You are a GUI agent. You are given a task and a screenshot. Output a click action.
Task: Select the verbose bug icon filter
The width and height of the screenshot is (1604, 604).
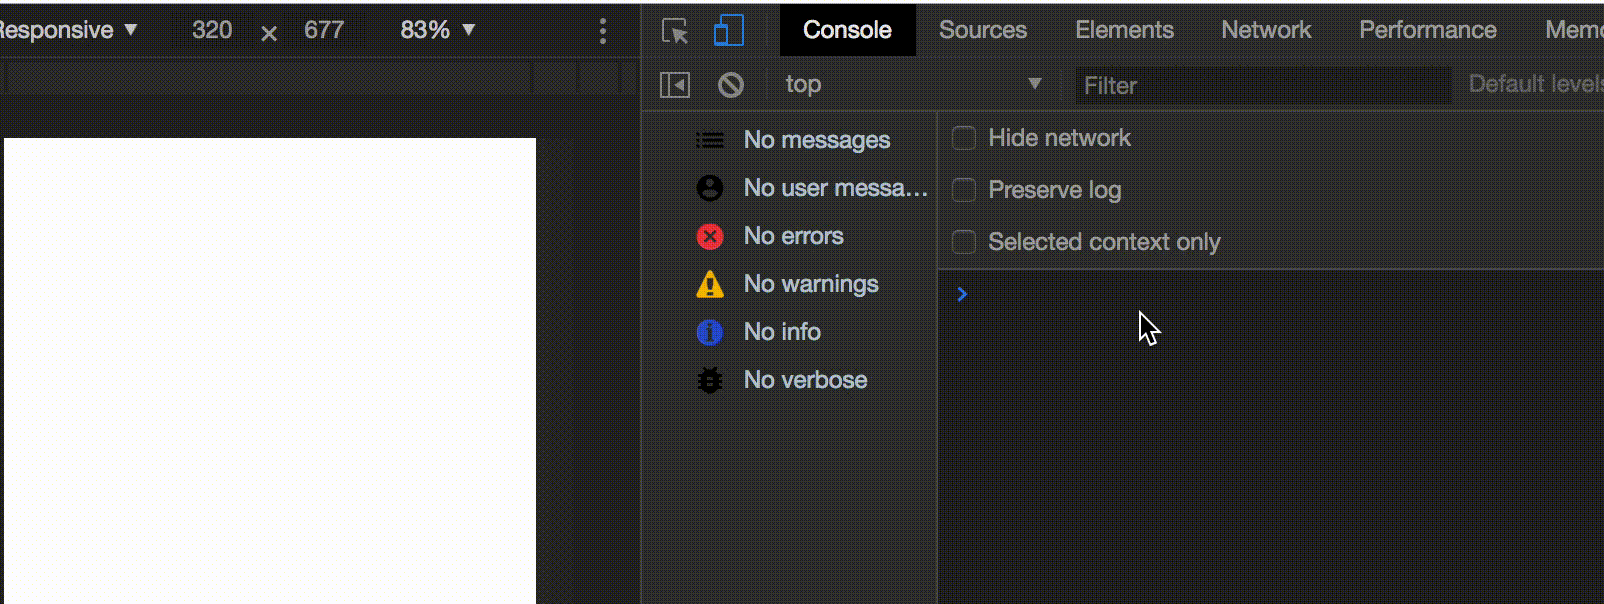tap(710, 380)
